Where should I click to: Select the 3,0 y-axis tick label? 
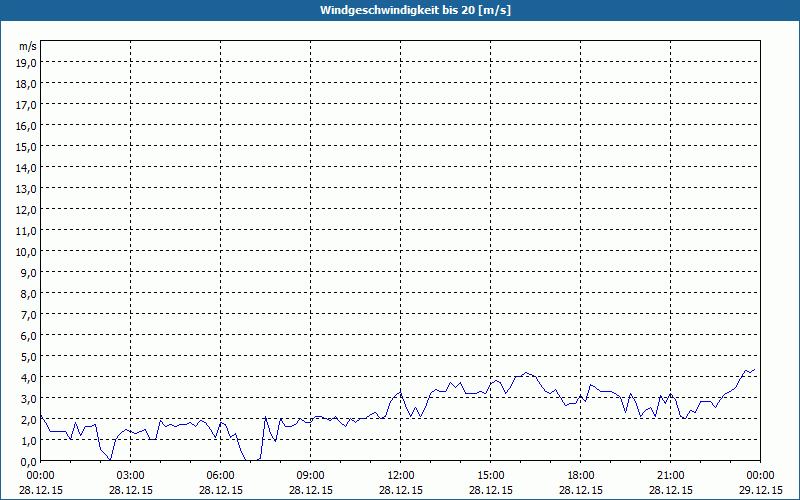tap(30, 398)
